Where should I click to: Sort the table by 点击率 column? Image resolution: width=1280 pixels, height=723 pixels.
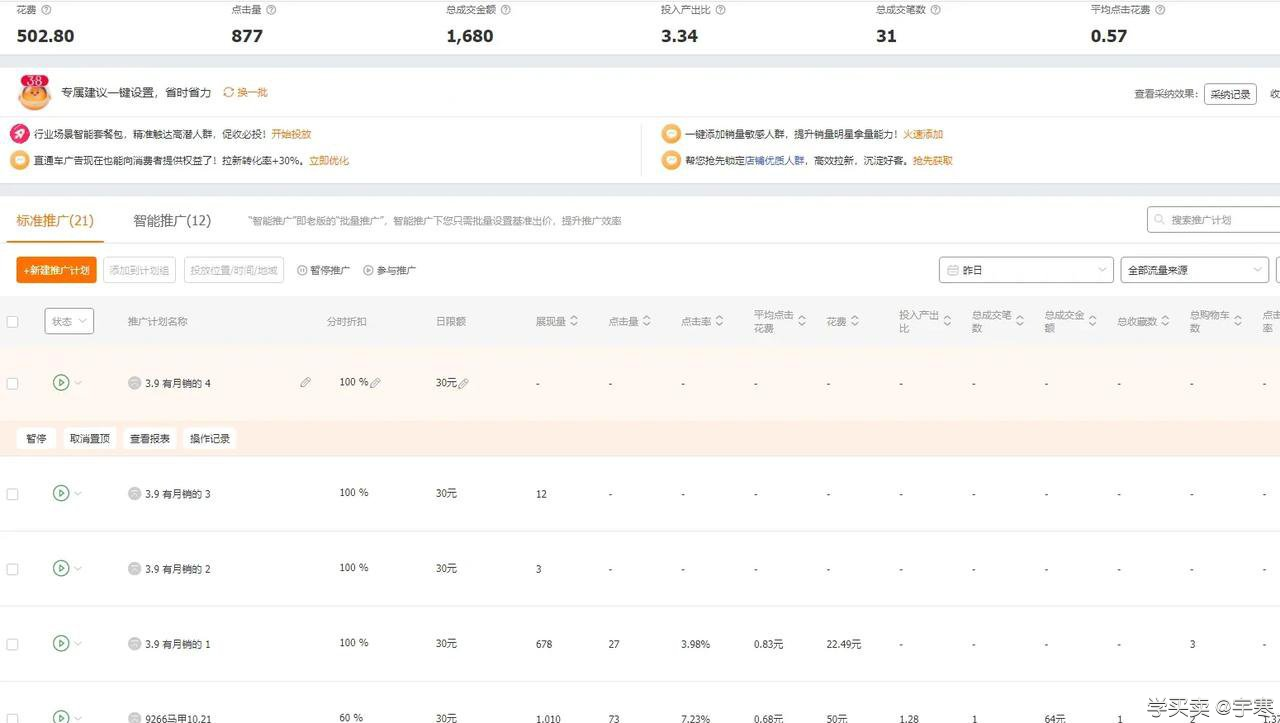pyautogui.click(x=720, y=321)
